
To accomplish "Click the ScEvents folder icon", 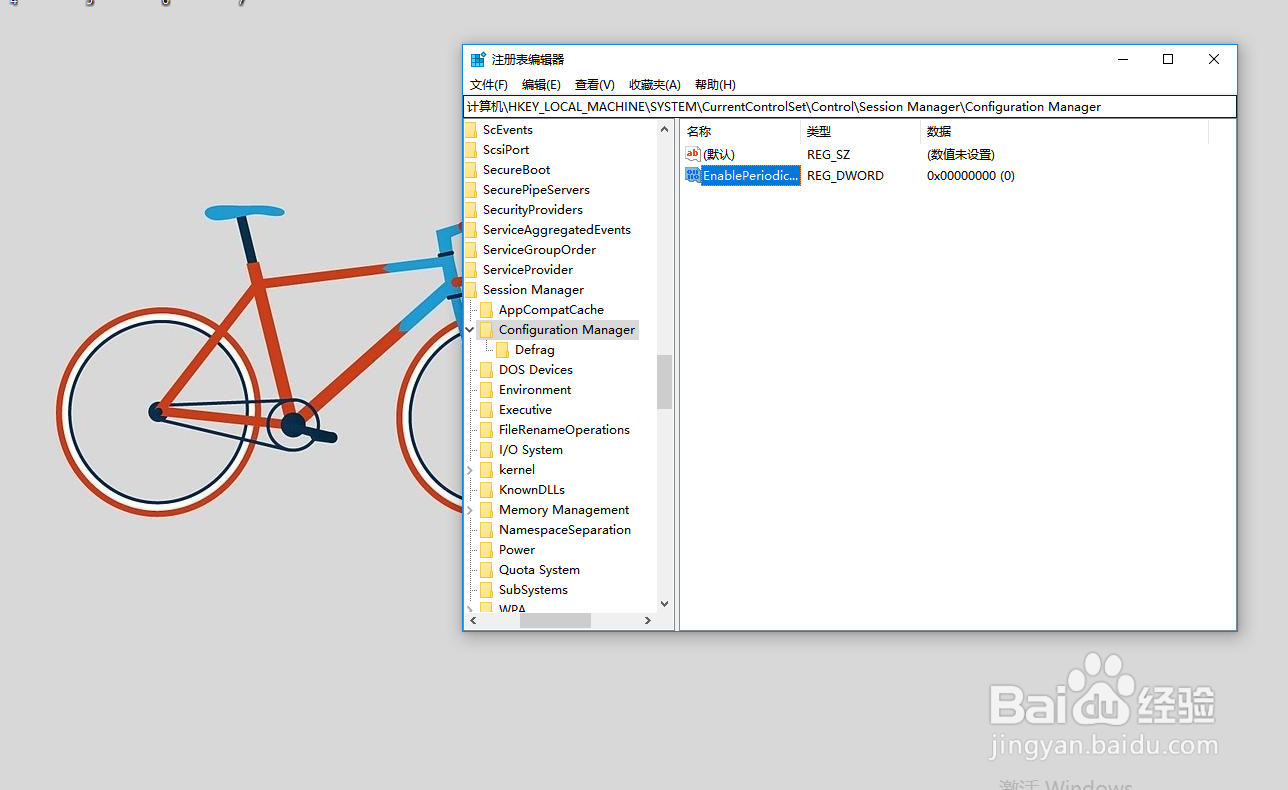I will click(x=471, y=130).
